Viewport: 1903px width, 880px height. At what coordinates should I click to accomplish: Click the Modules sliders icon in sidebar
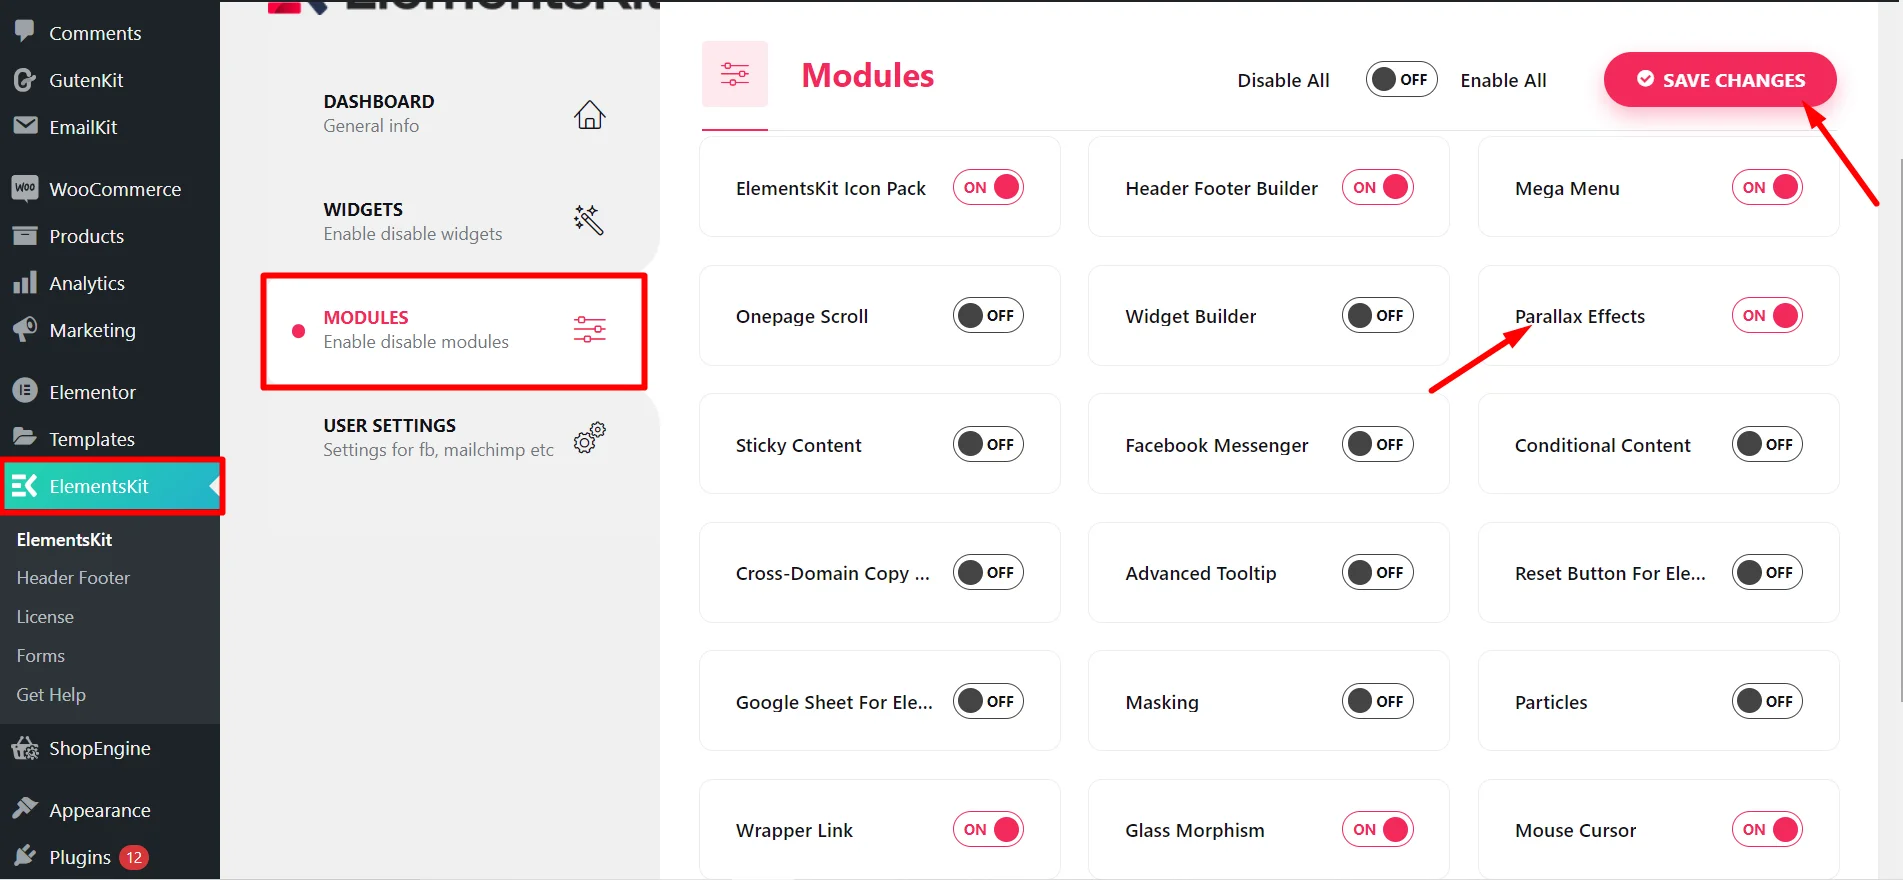589,329
